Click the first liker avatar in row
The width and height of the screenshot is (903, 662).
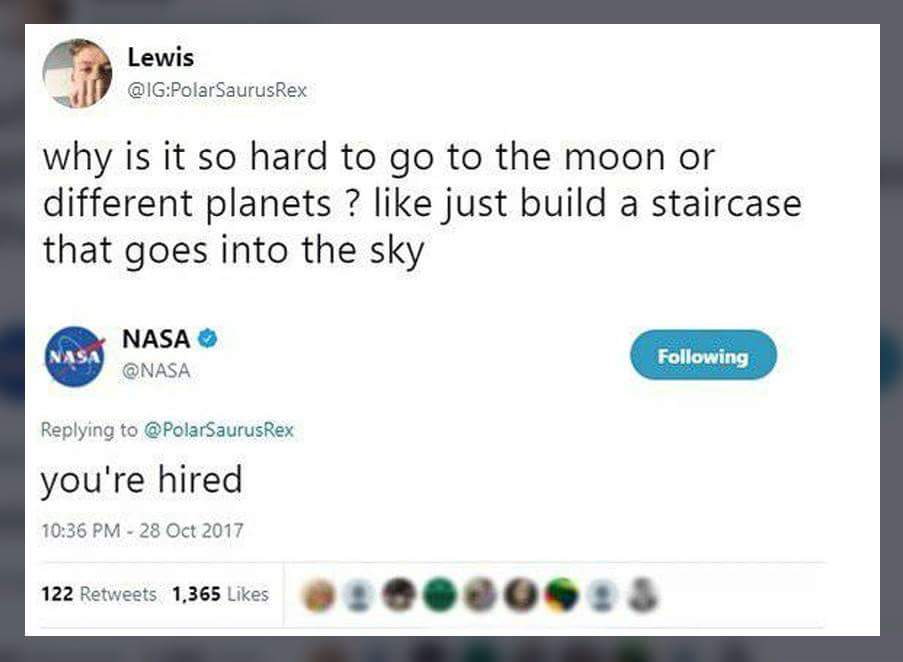coord(320,595)
